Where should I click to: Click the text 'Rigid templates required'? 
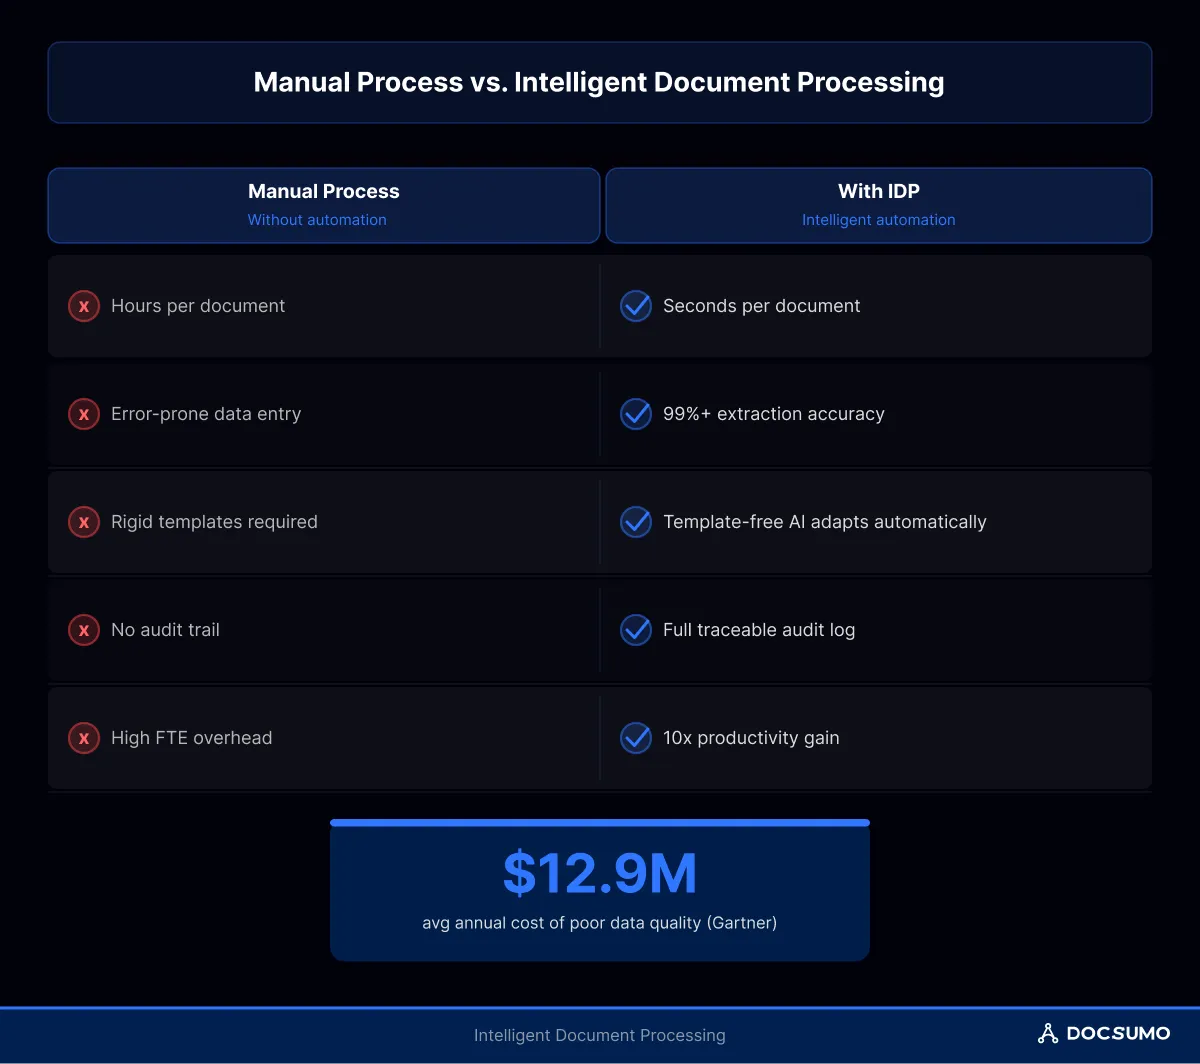tap(214, 522)
